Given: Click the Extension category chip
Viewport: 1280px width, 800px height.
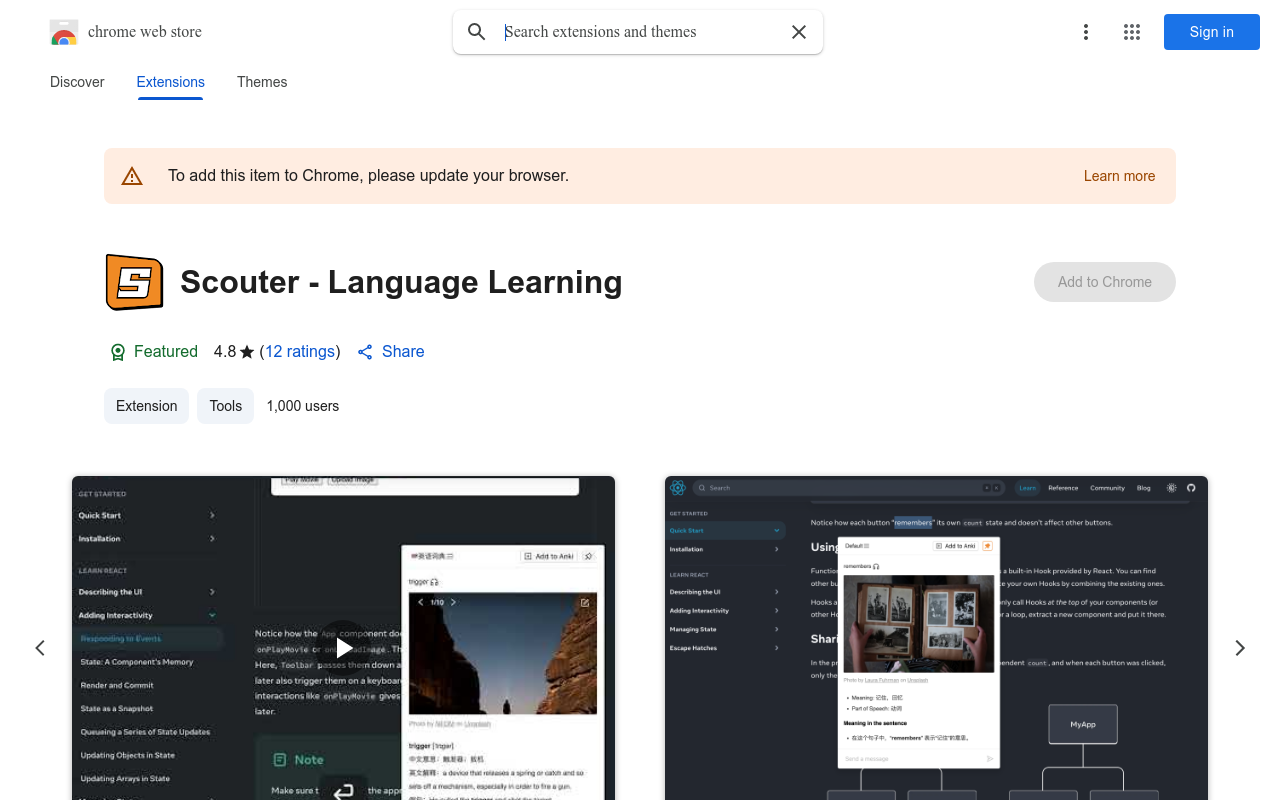Looking at the screenshot, I should coord(146,406).
